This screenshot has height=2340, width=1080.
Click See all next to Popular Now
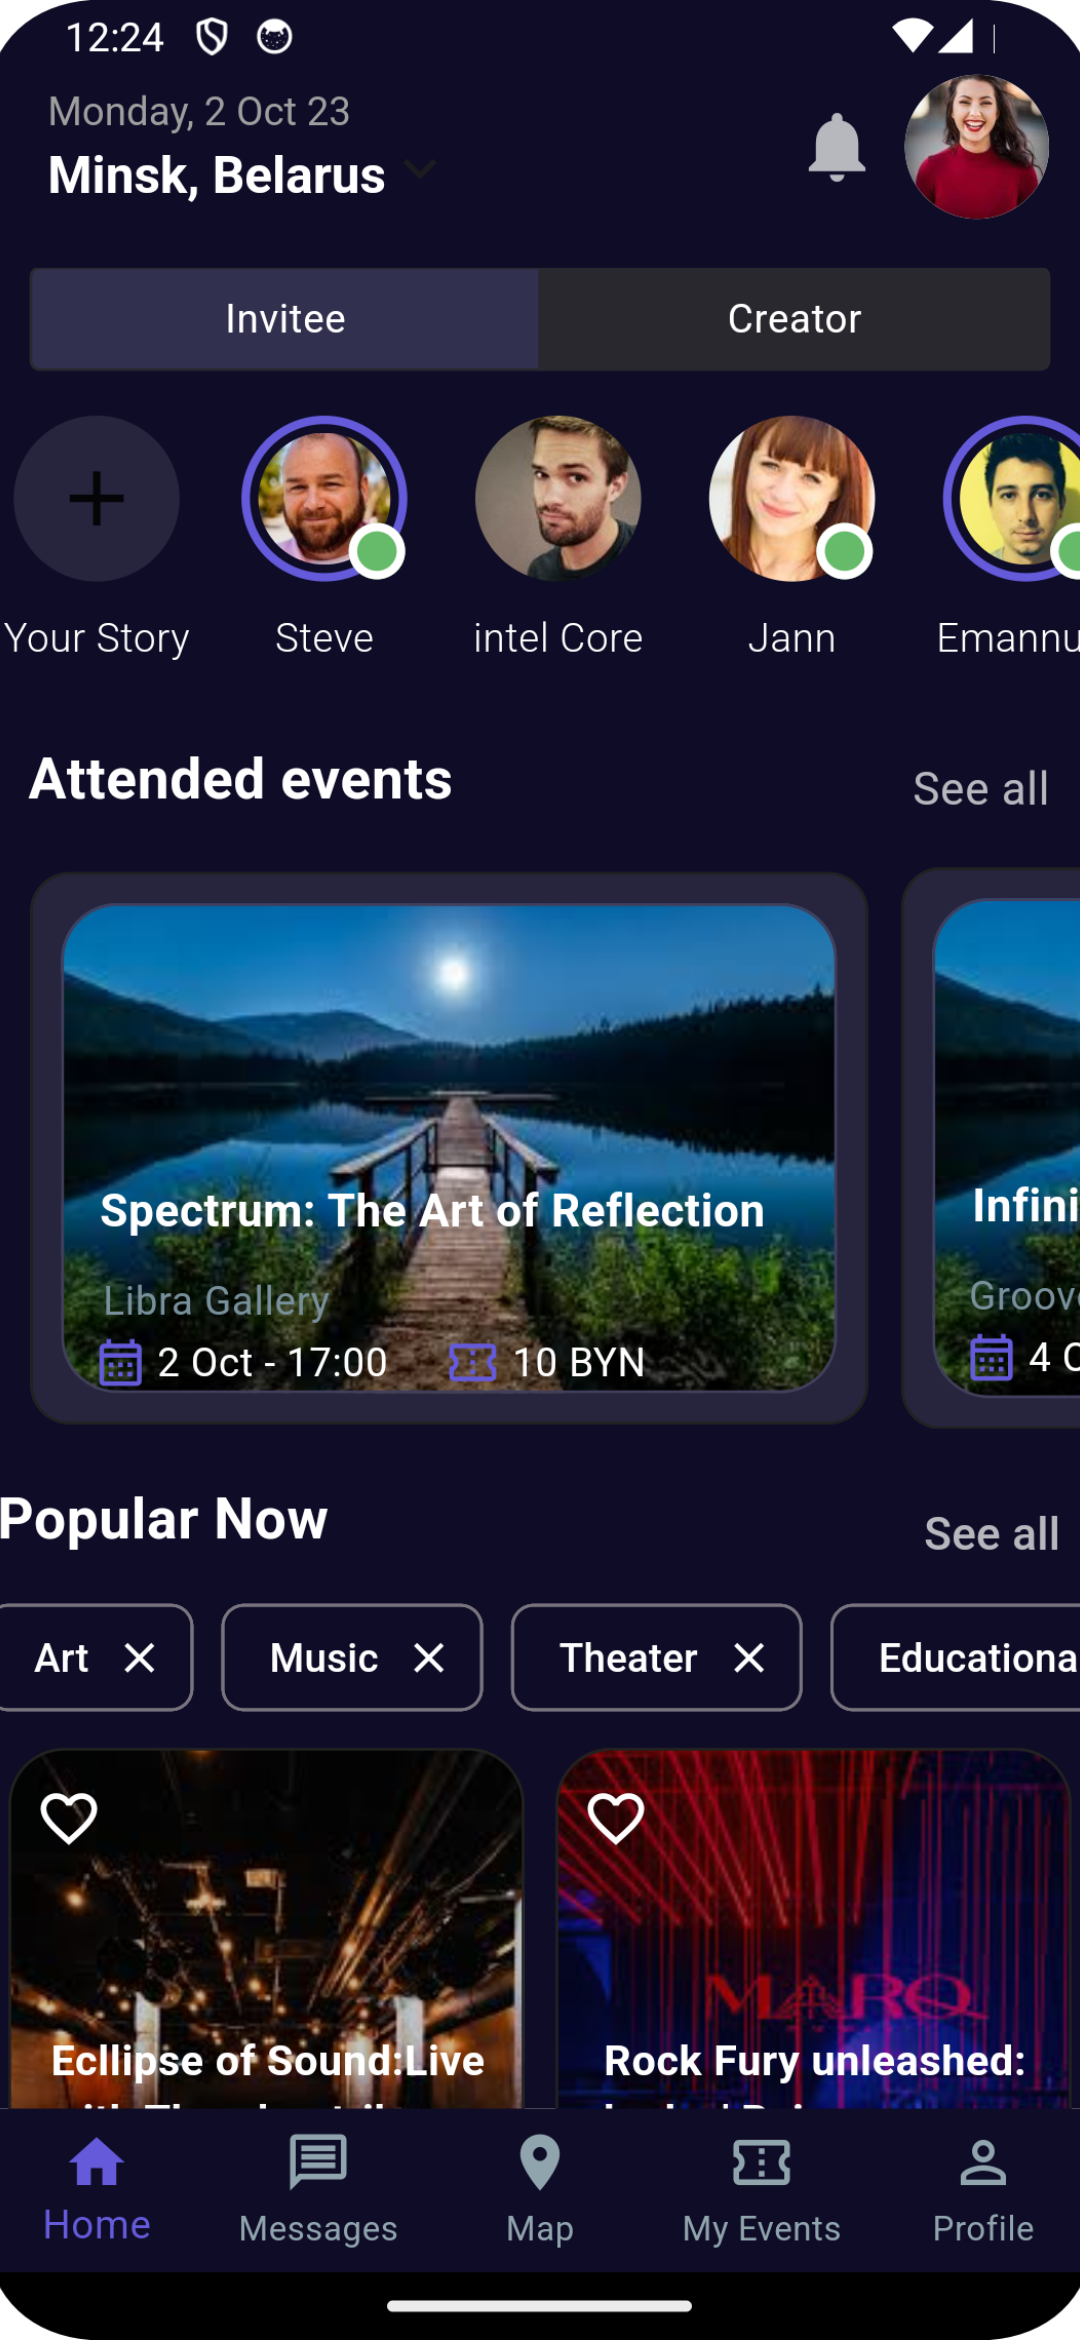pyautogui.click(x=991, y=1531)
